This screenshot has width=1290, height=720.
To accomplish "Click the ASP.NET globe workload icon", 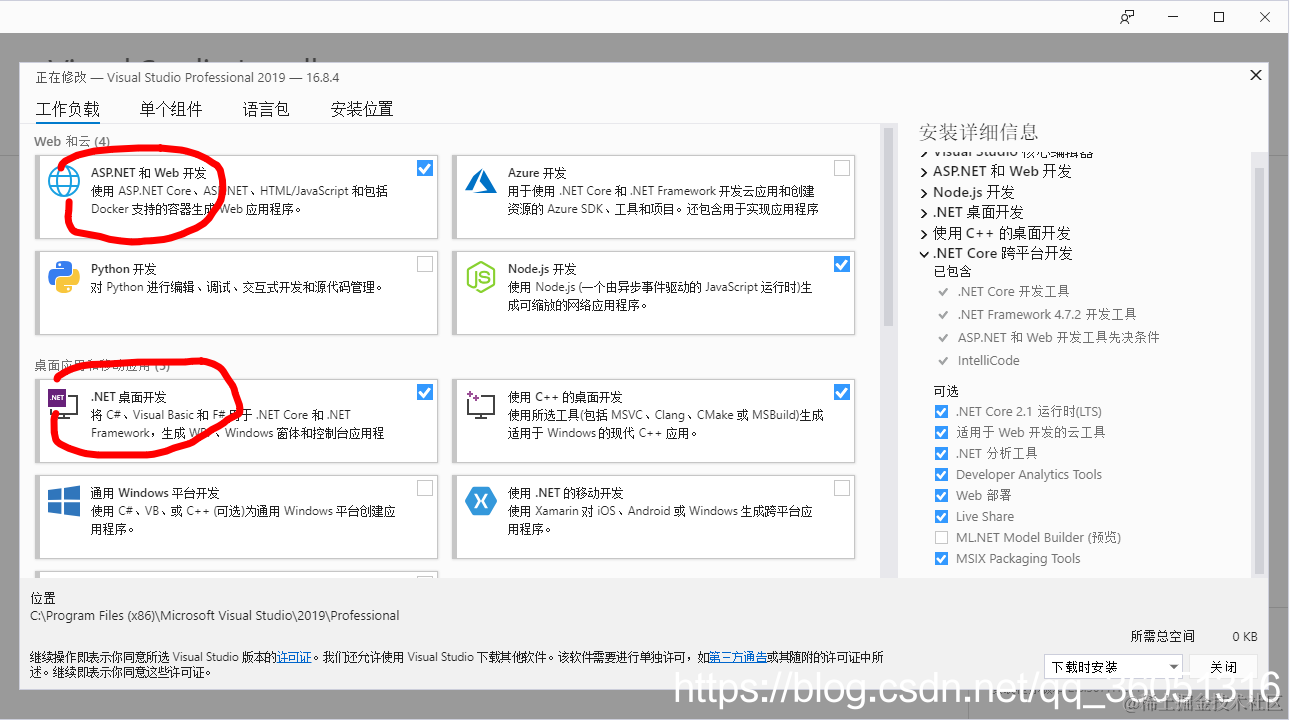I will coord(64,182).
